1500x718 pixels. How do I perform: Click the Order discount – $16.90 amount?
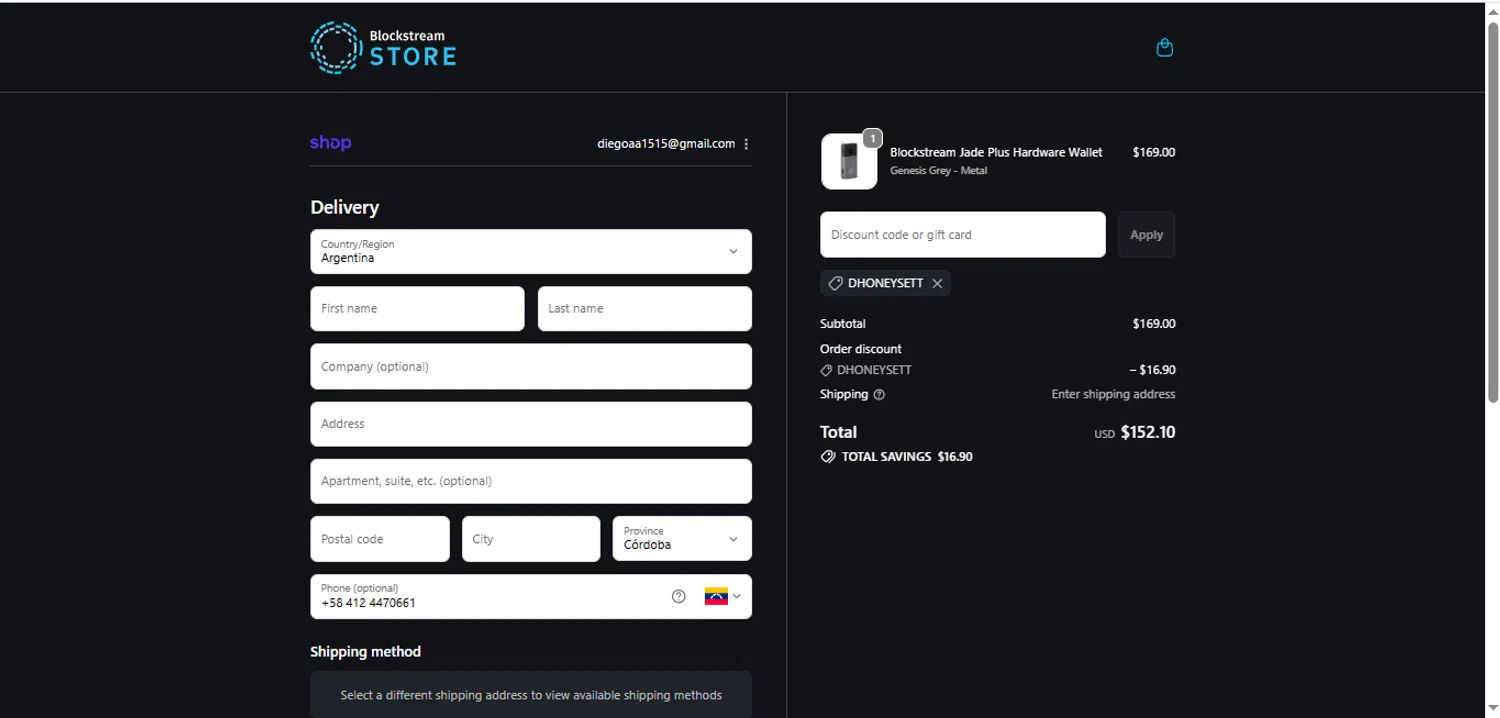[x=1152, y=370]
